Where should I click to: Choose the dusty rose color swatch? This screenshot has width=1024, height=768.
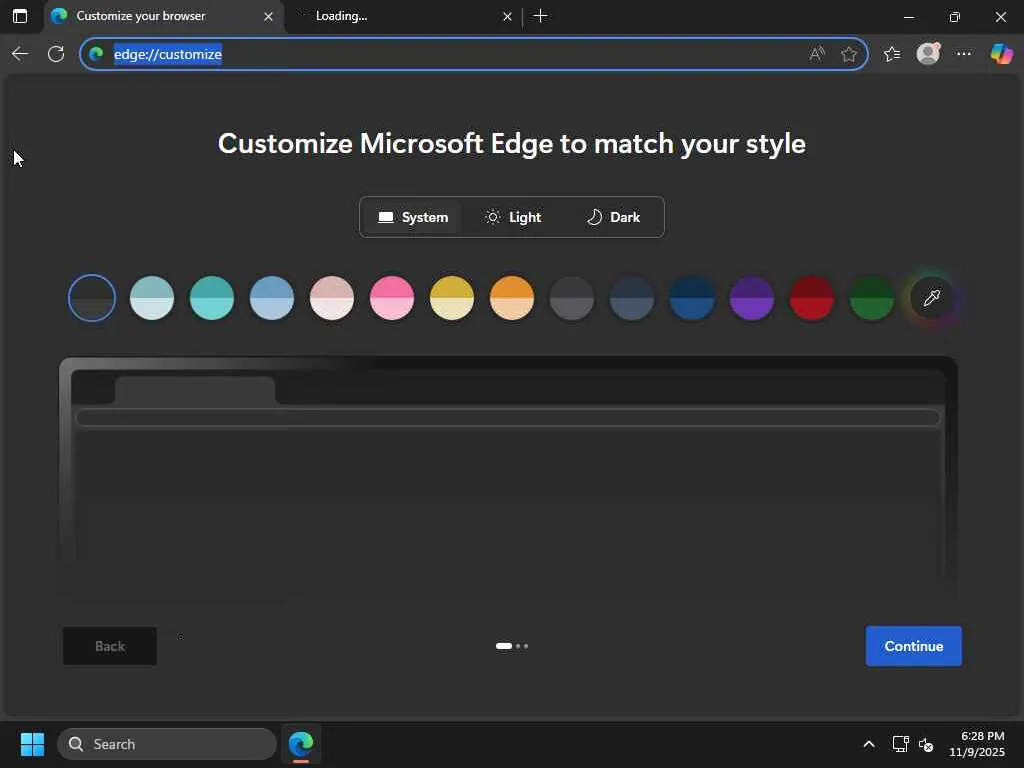pyautogui.click(x=332, y=298)
